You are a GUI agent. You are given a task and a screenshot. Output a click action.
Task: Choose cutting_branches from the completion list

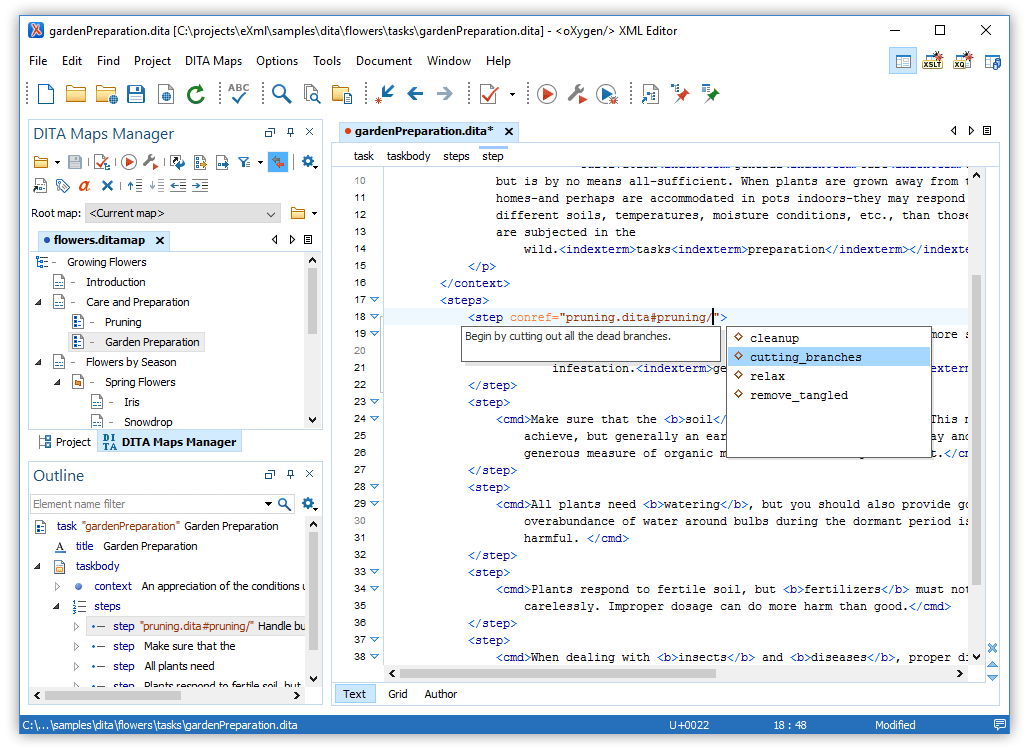click(828, 357)
